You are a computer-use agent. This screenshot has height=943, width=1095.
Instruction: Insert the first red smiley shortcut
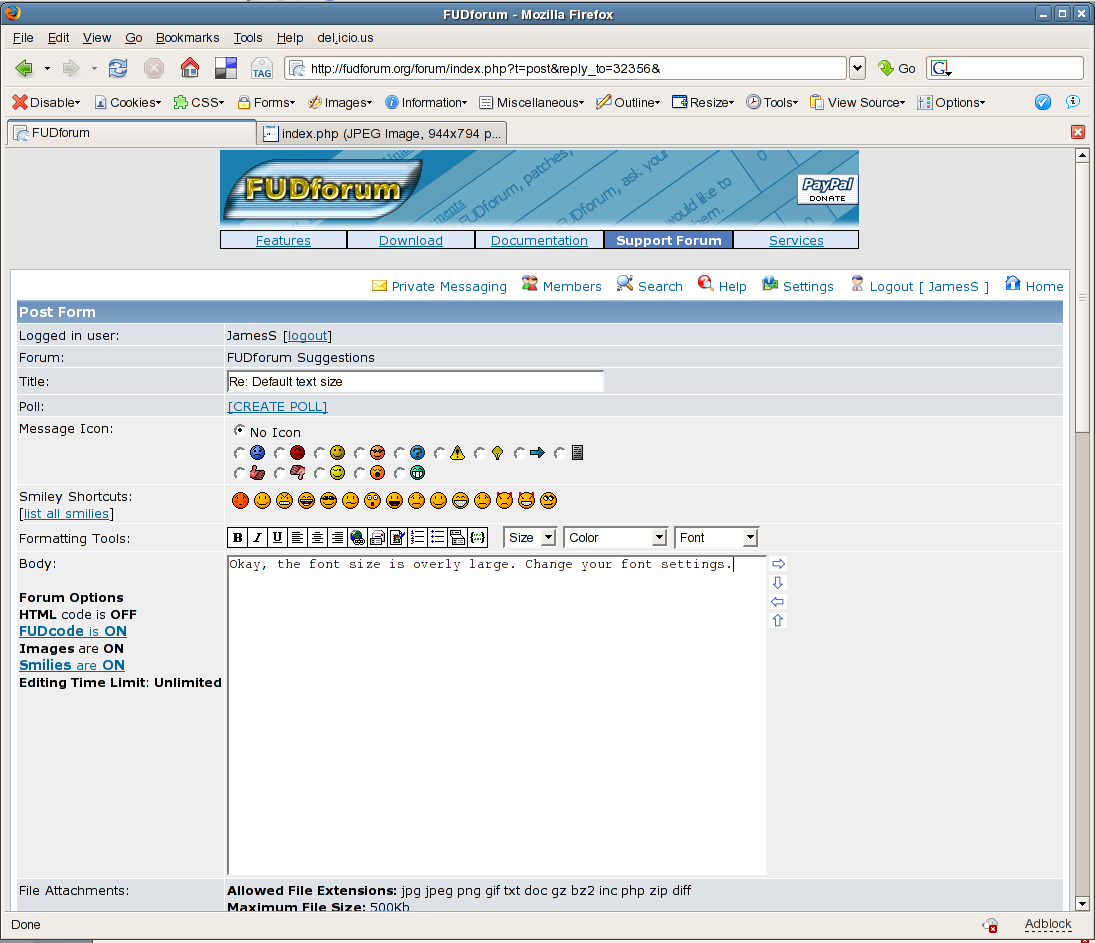[240, 500]
